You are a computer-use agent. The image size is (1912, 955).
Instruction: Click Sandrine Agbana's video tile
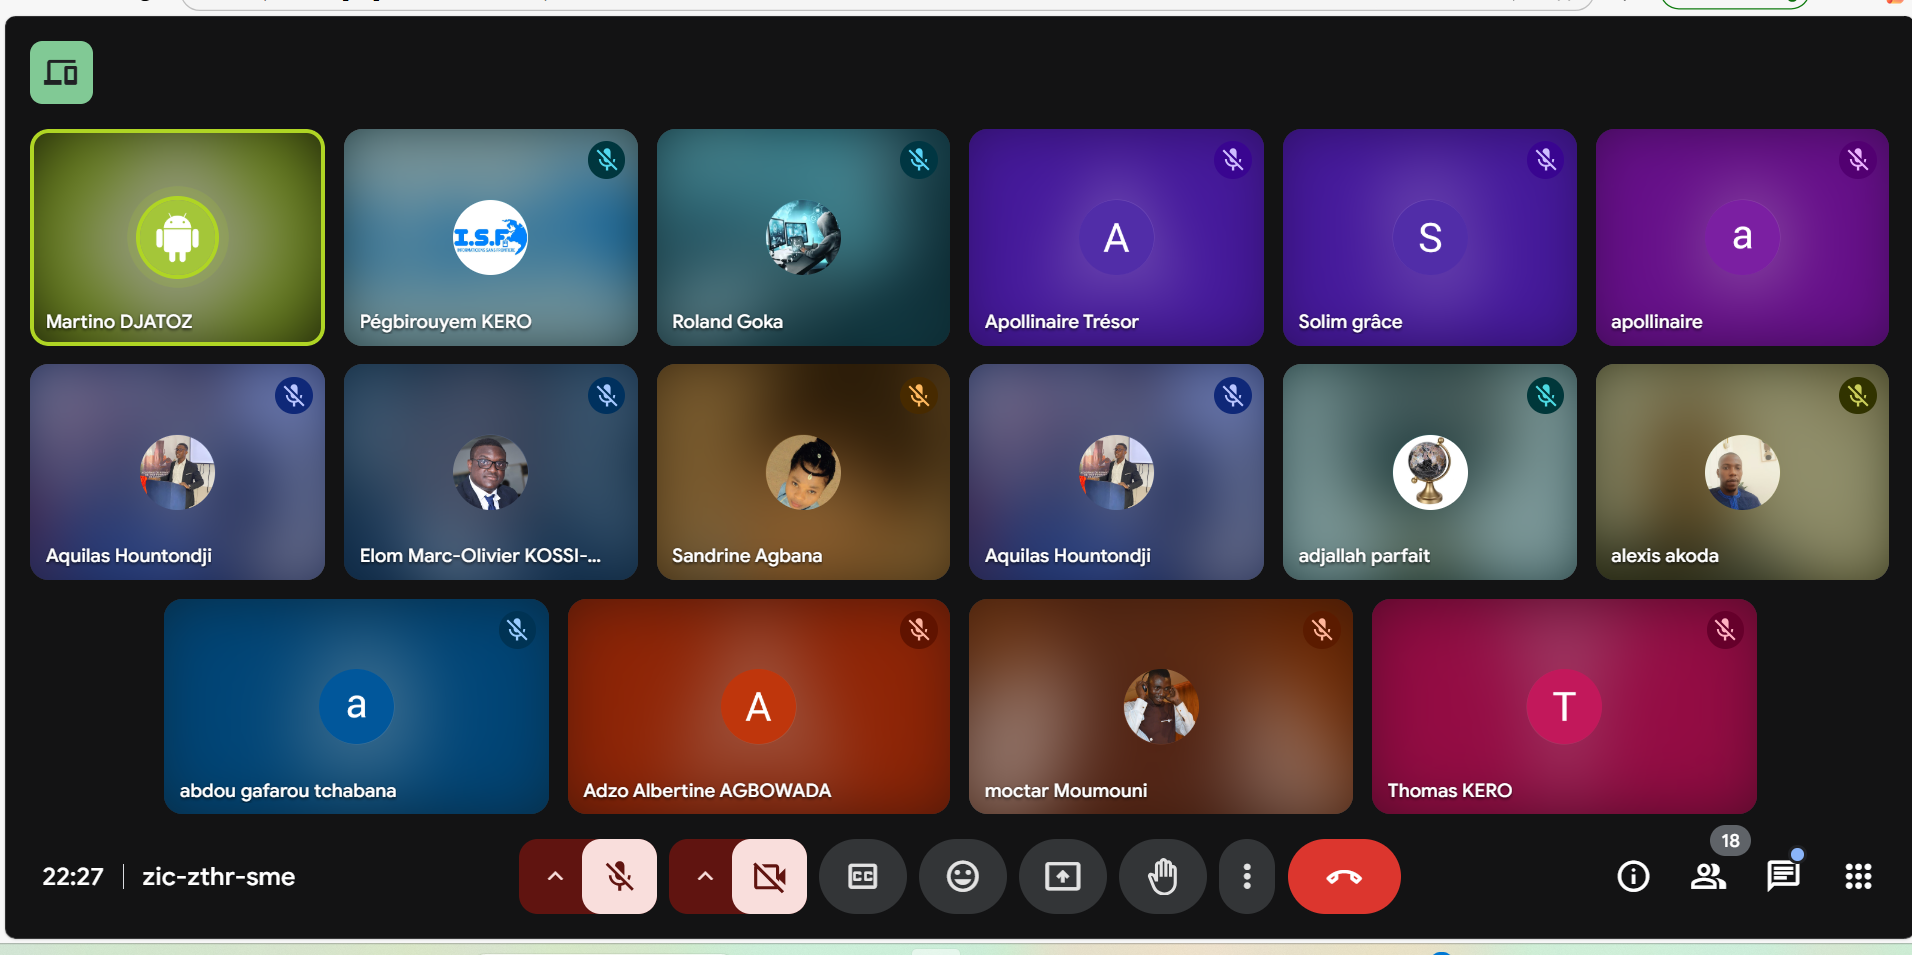[803, 472]
